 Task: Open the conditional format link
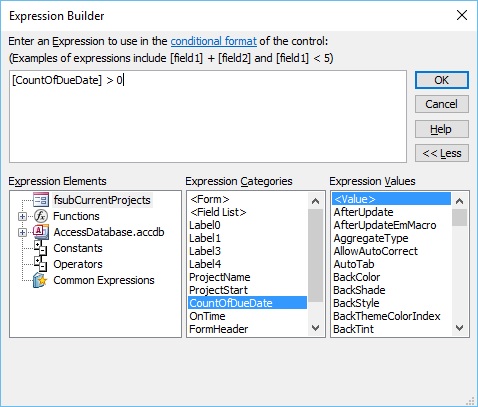coord(214,41)
